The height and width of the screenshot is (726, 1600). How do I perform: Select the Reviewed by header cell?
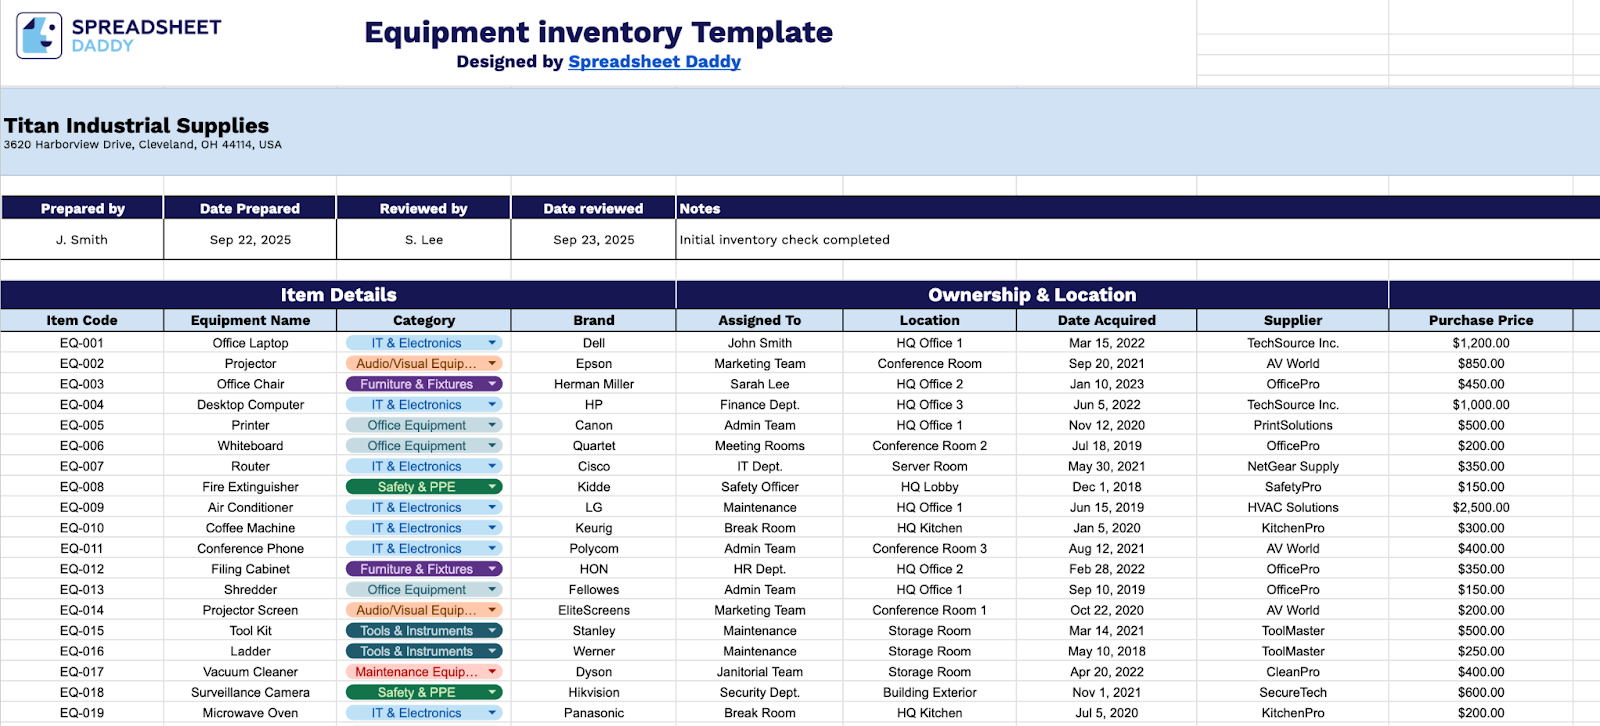click(424, 208)
